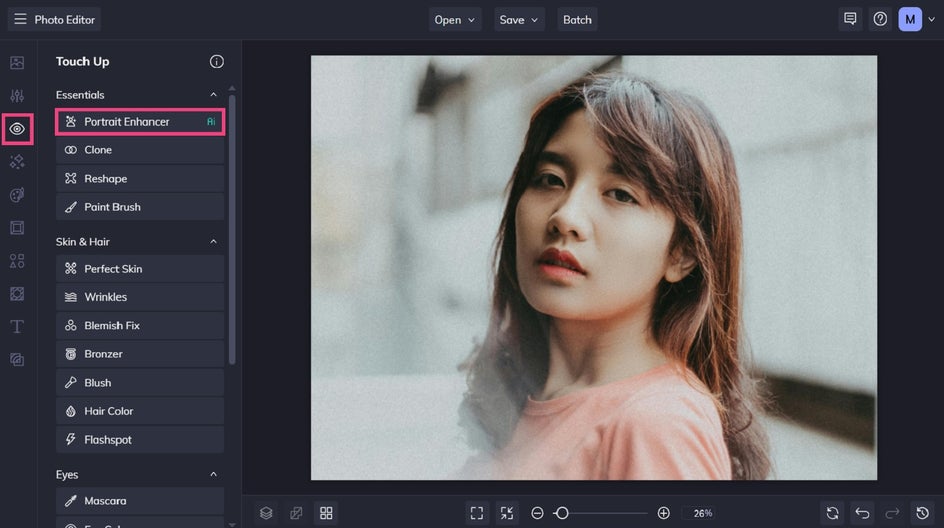Open the history clock icon
Image resolution: width=944 pixels, height=528 pixels.
(922, 513)
